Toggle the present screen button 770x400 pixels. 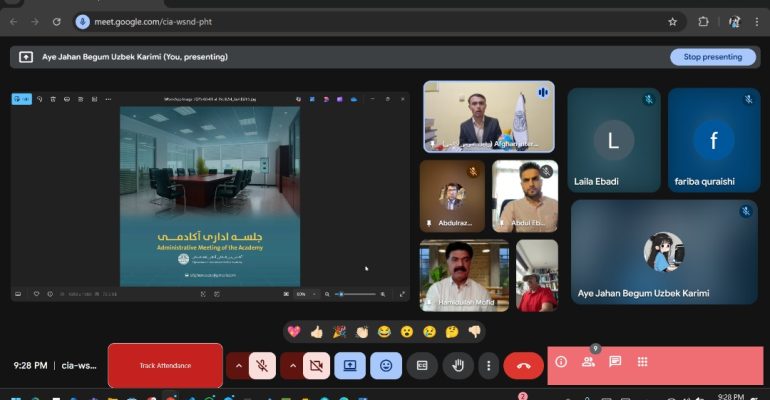(x=350, y=366)
